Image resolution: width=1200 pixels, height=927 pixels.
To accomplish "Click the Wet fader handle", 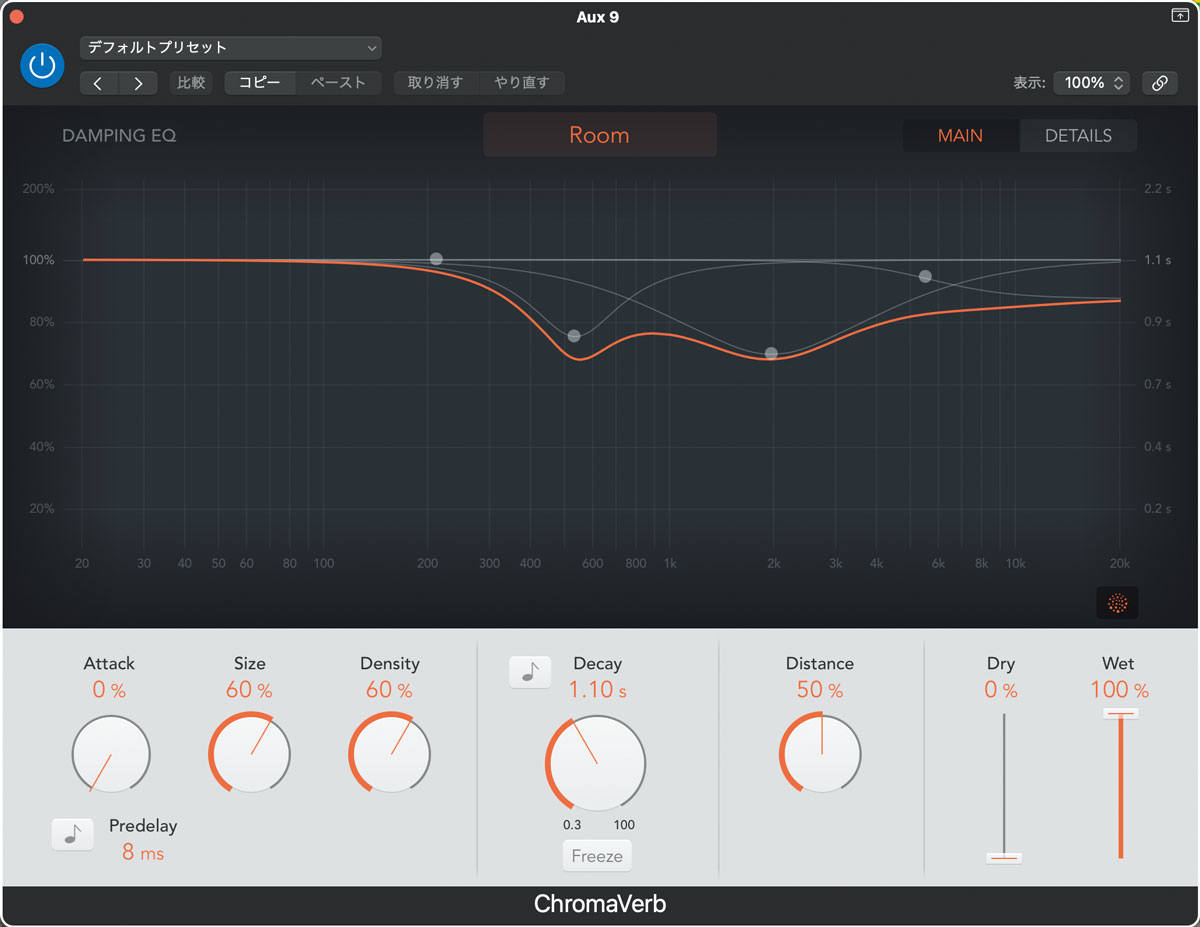I will pos(1121,713).
